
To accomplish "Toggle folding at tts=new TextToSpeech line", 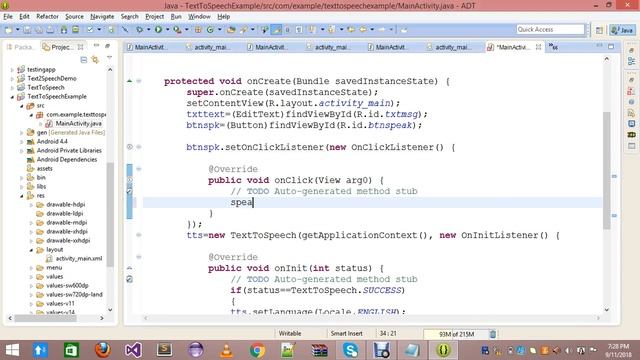I will click(x=139, y=235).
